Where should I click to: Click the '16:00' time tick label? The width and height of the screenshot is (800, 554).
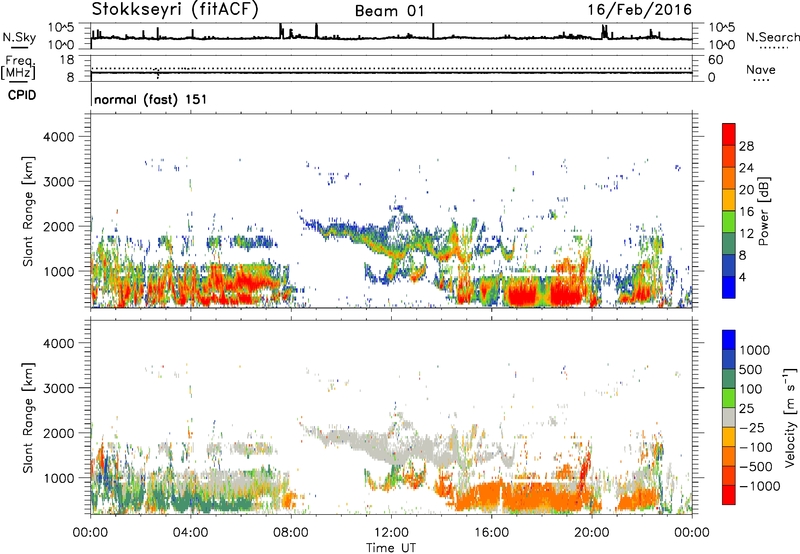pos(491,533)
